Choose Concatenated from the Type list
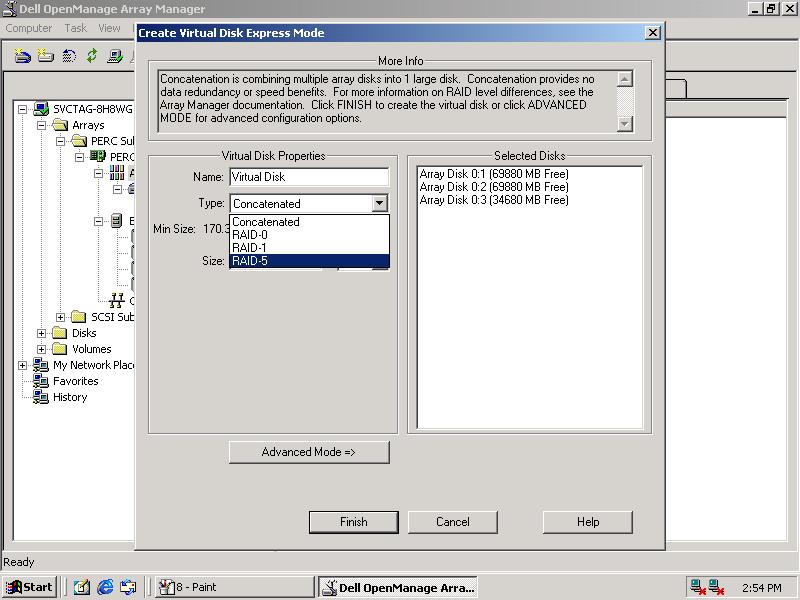 tap(309, 222)
